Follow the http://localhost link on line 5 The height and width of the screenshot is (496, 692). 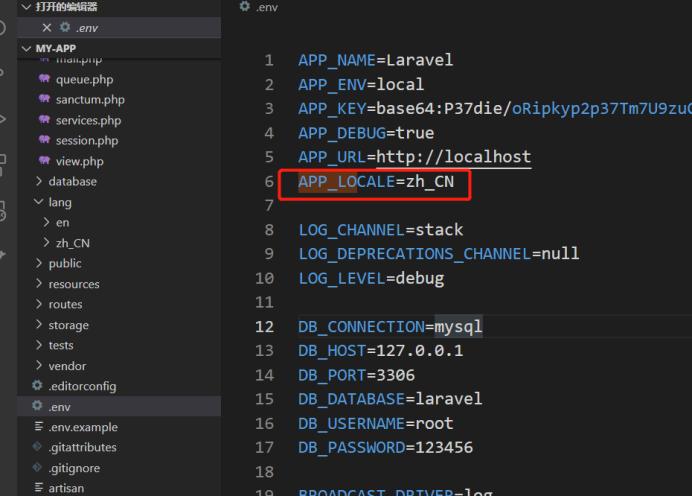(453, 157)
